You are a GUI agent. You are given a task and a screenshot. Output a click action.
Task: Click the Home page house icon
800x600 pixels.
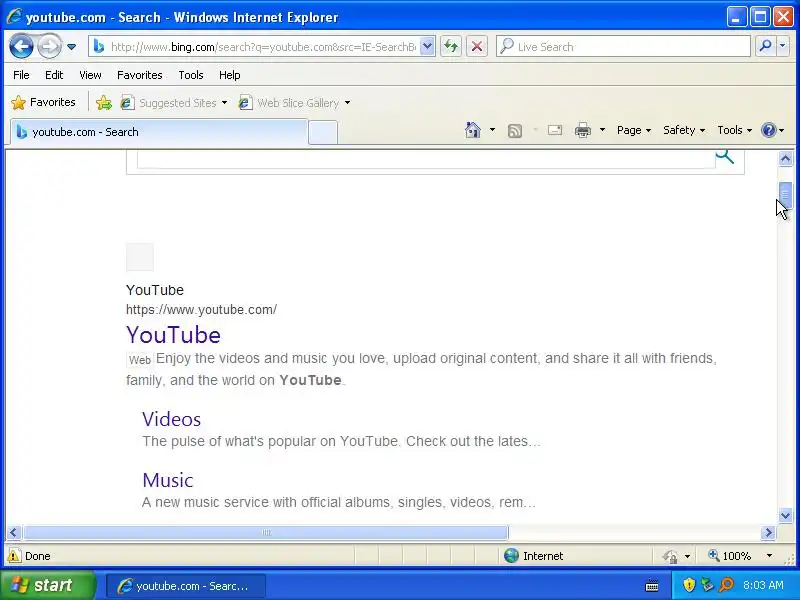pos(473,130)
